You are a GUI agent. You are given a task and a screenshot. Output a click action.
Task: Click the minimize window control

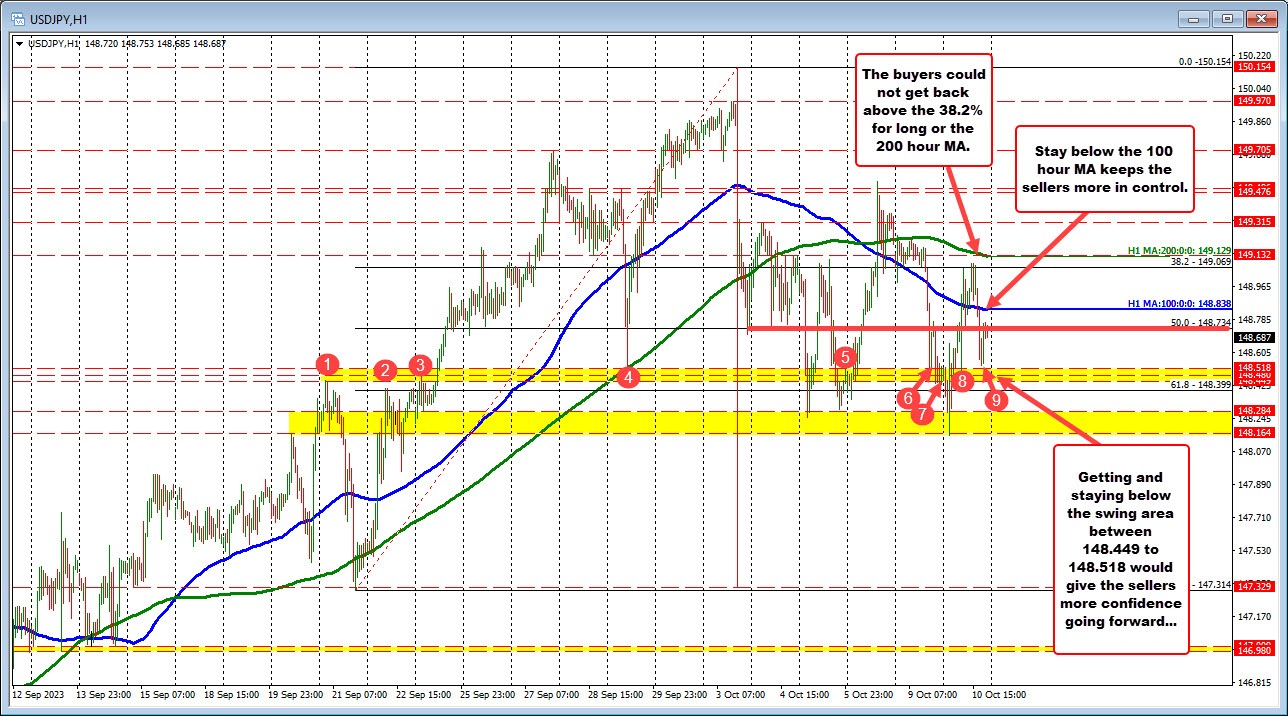1193,19
